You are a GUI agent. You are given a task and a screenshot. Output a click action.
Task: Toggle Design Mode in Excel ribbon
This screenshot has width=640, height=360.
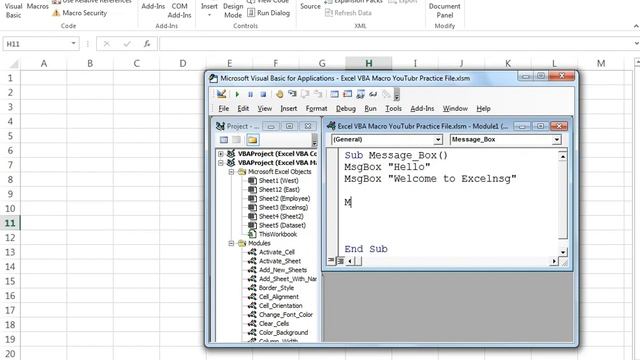coord(233,10)
